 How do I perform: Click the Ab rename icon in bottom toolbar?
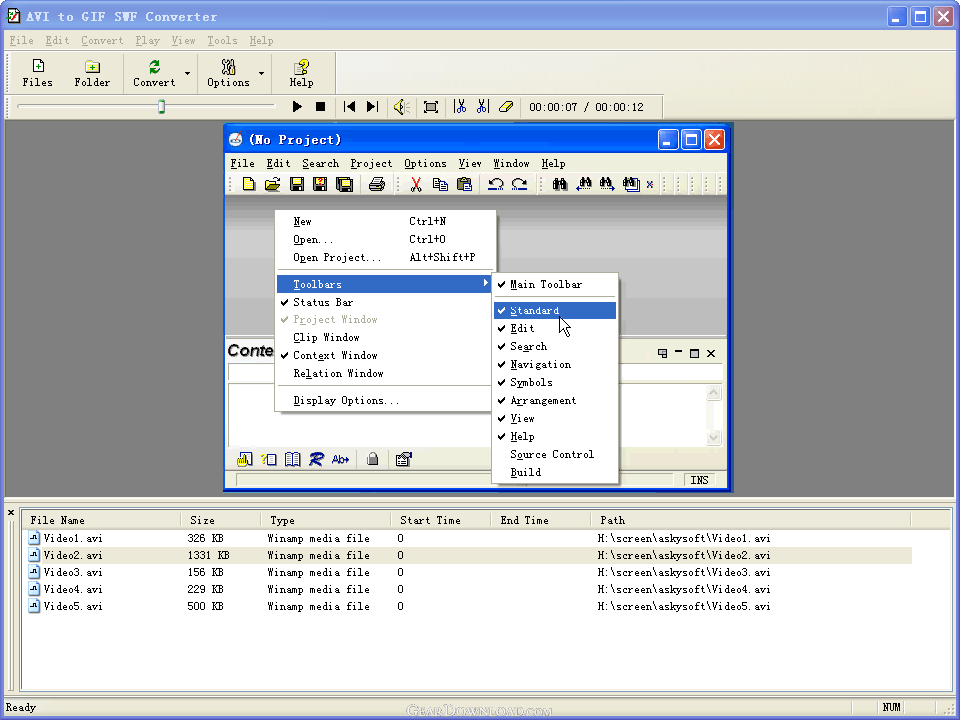click(340, 459)
